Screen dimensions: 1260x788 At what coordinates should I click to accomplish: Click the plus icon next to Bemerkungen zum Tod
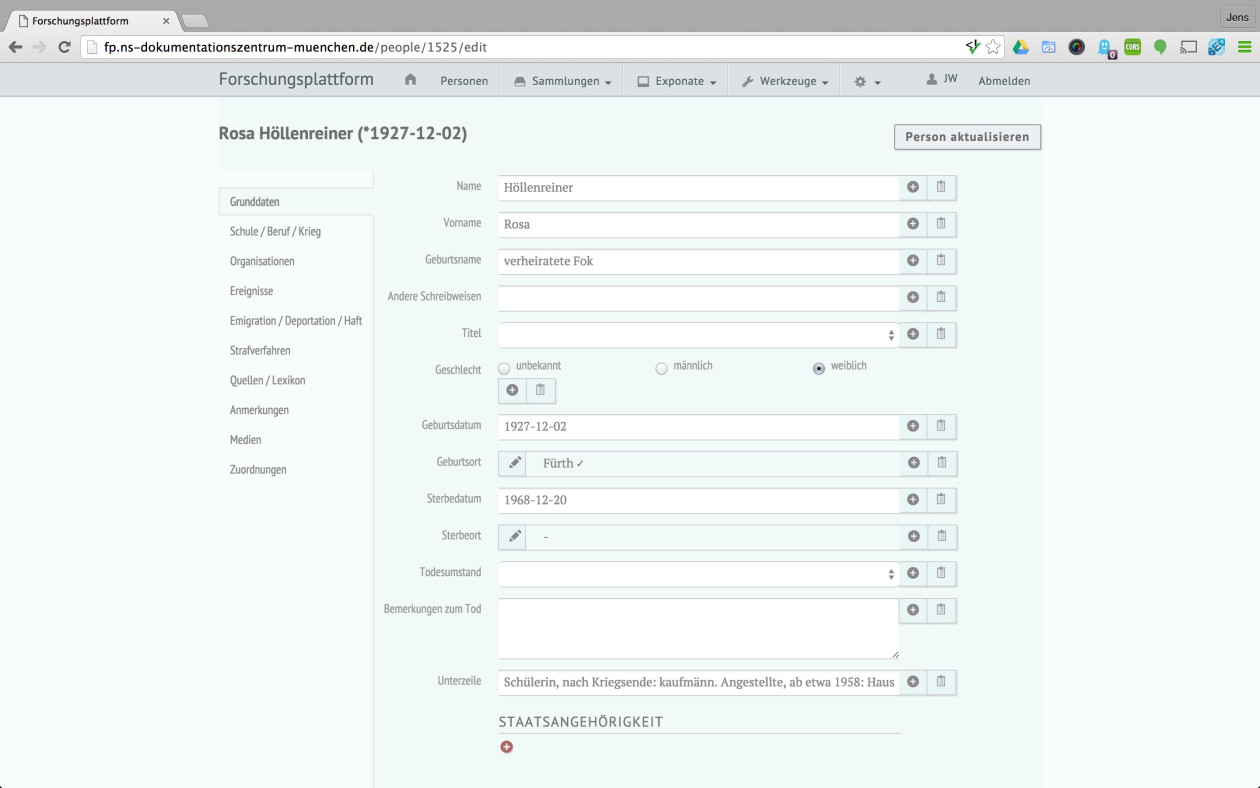(913, 610)
